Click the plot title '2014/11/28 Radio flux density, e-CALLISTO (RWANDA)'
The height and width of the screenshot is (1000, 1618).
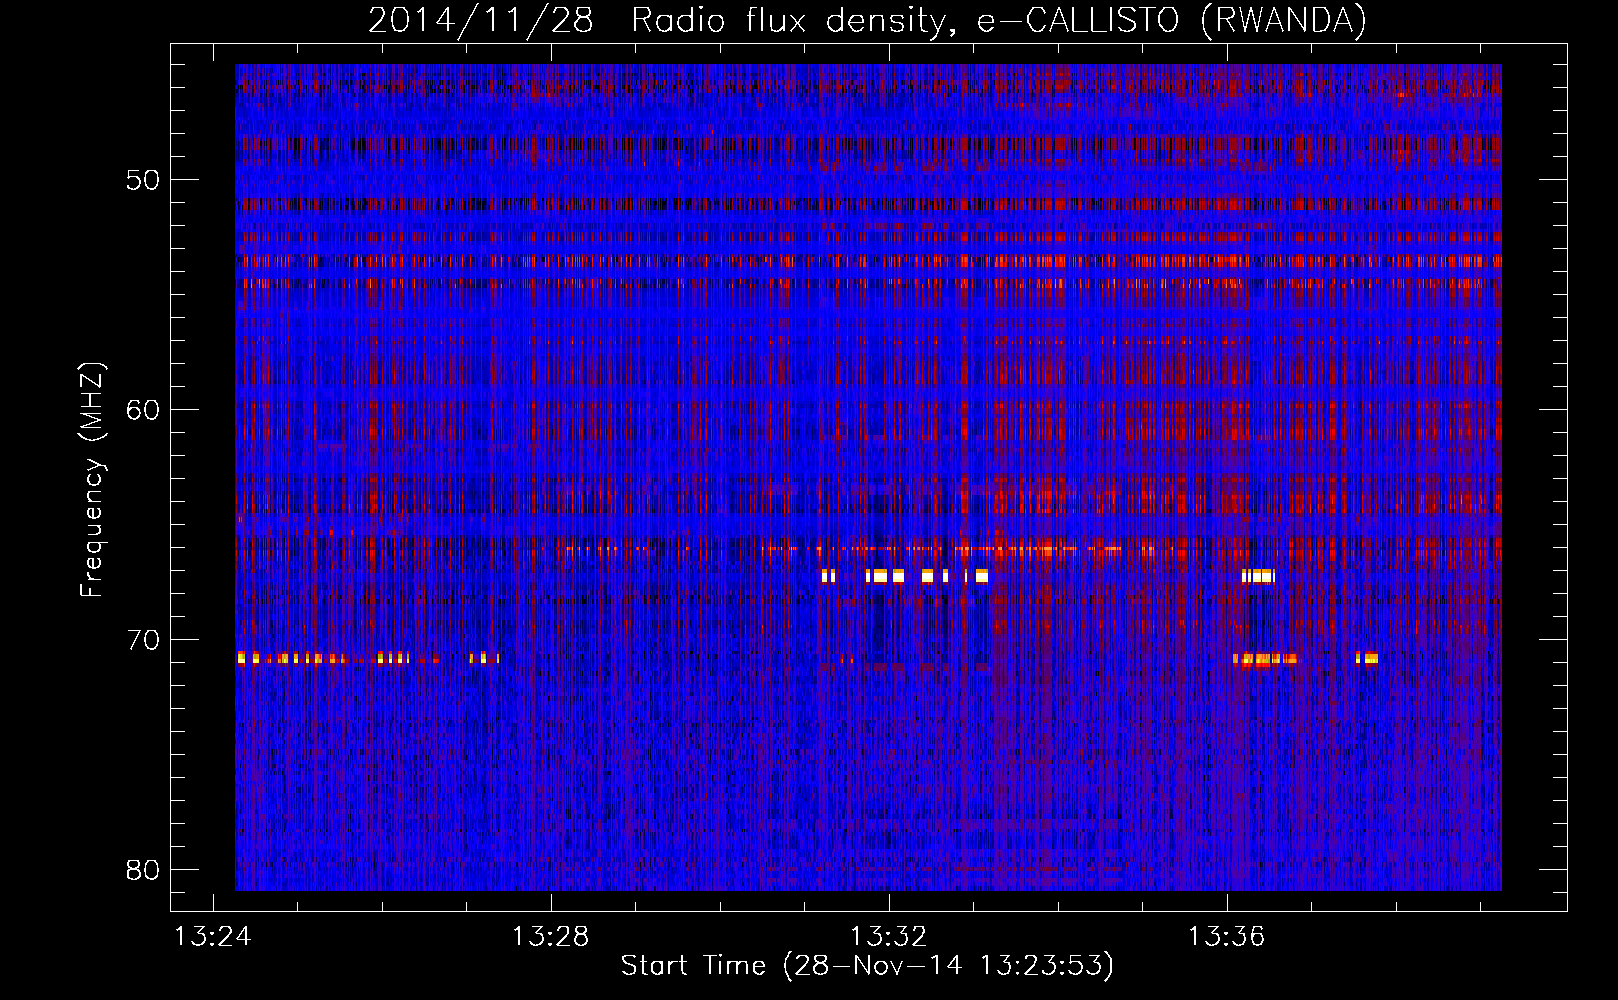[x=867, y=20]
